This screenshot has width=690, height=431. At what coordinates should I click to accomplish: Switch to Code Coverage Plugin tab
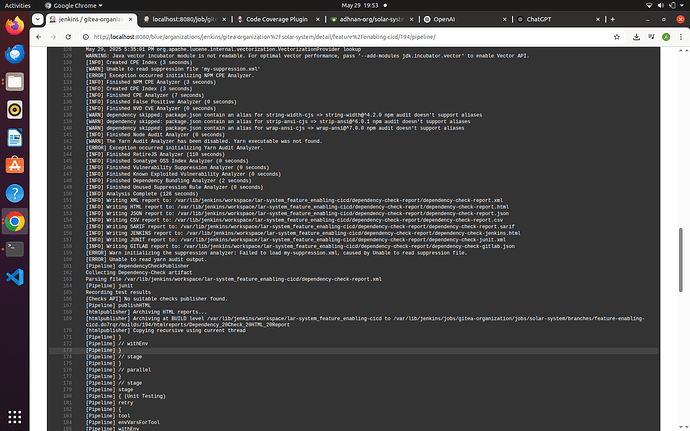tap(277, 19)
